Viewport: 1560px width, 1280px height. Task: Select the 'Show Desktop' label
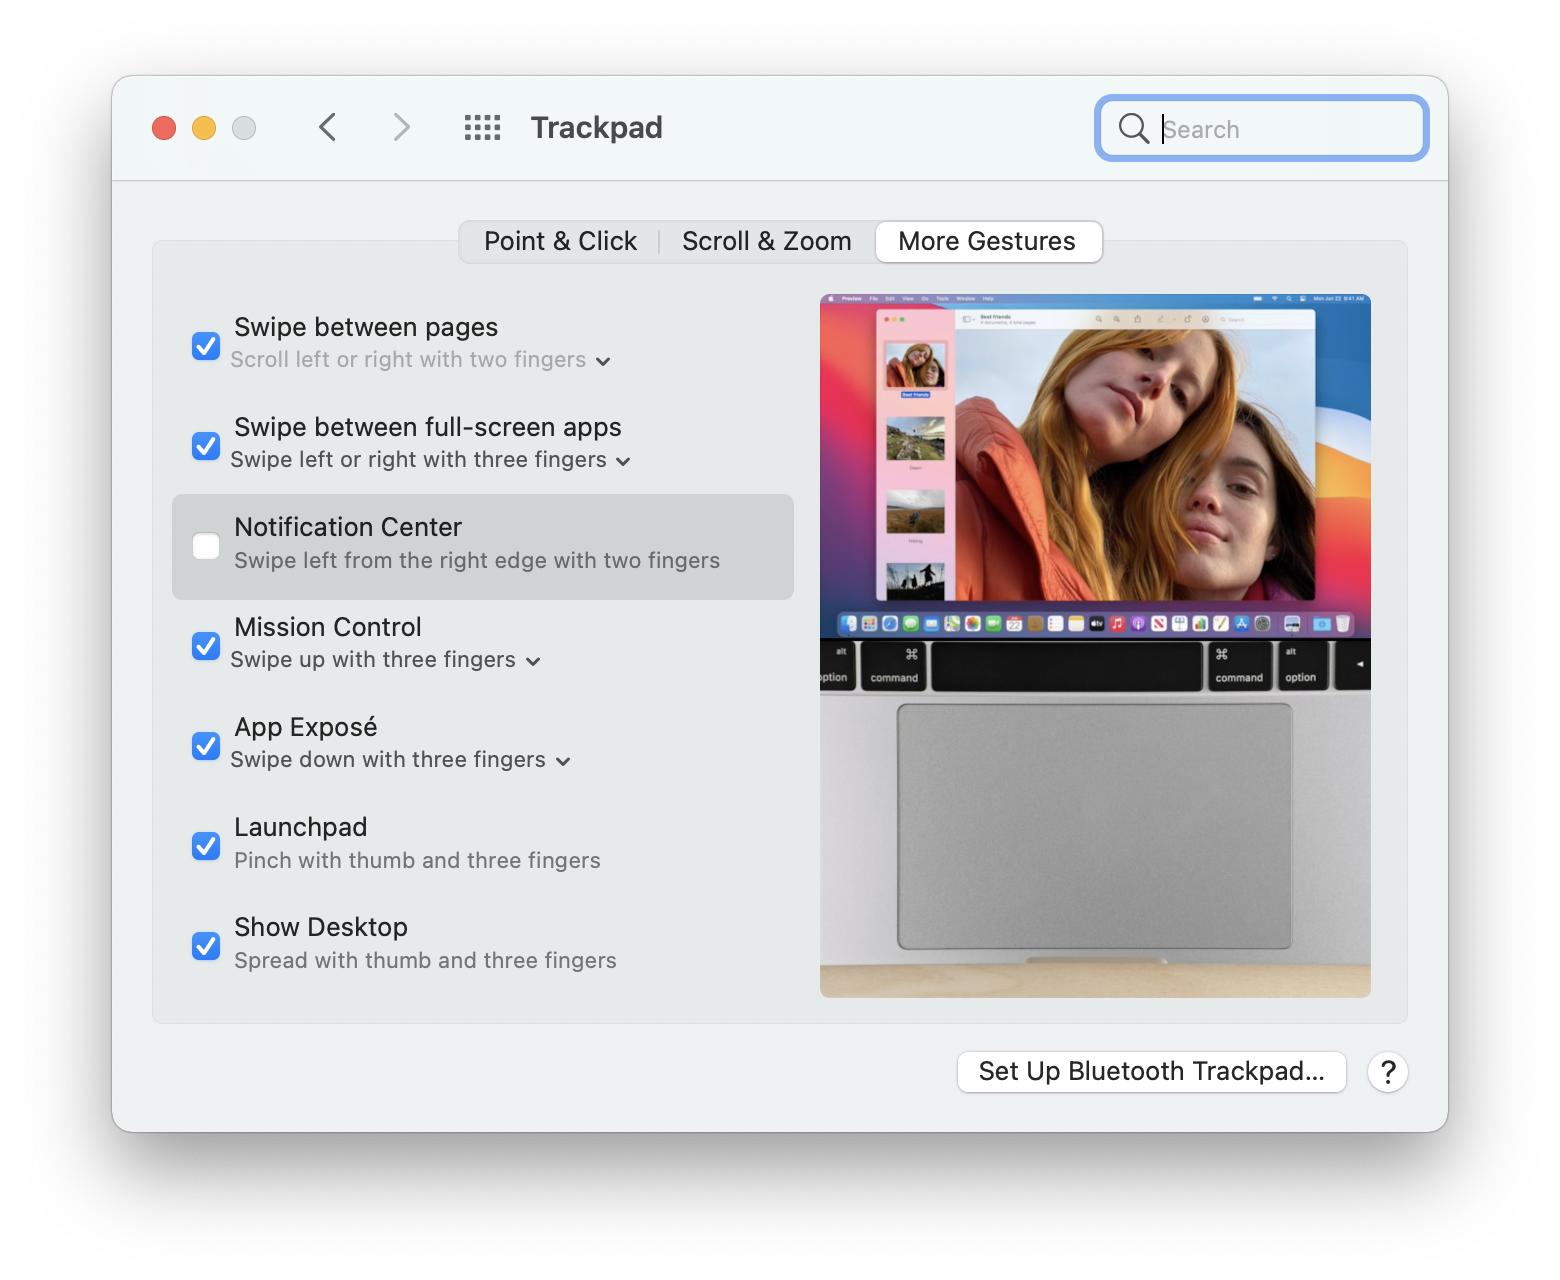pyautogui.click(x=321, y=927)
